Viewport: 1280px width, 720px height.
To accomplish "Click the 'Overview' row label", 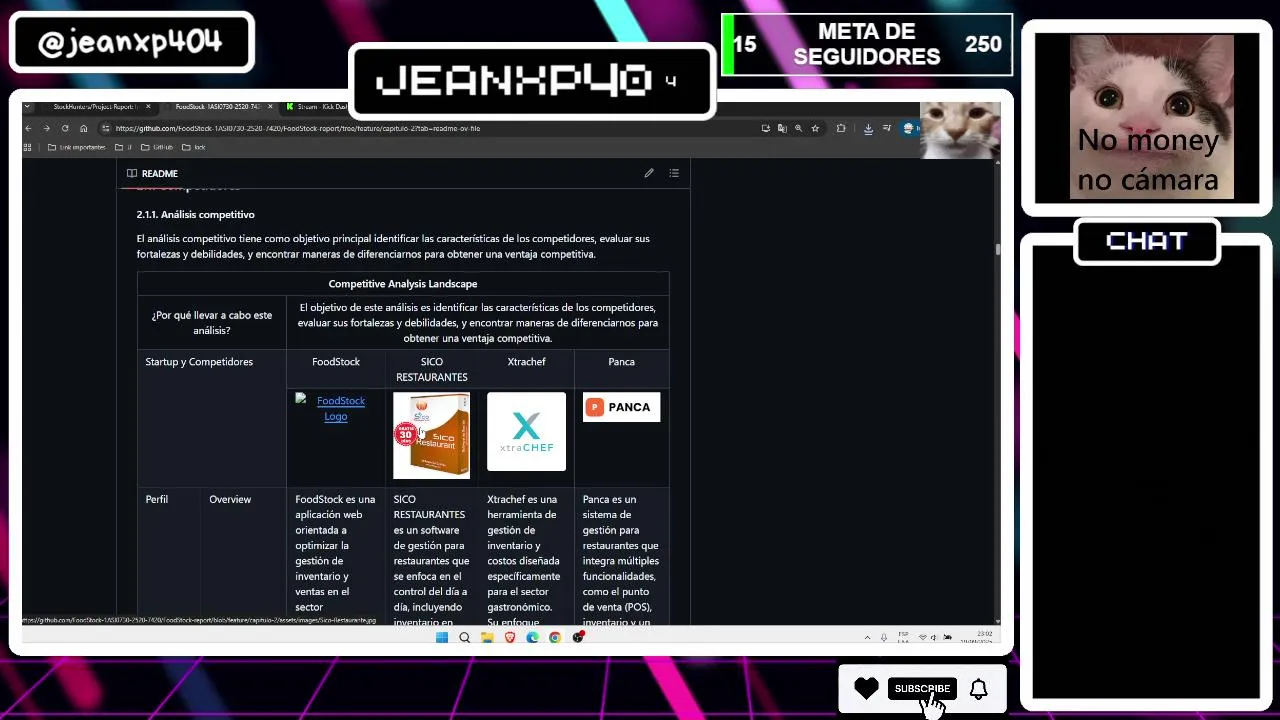I will (230, 499).
